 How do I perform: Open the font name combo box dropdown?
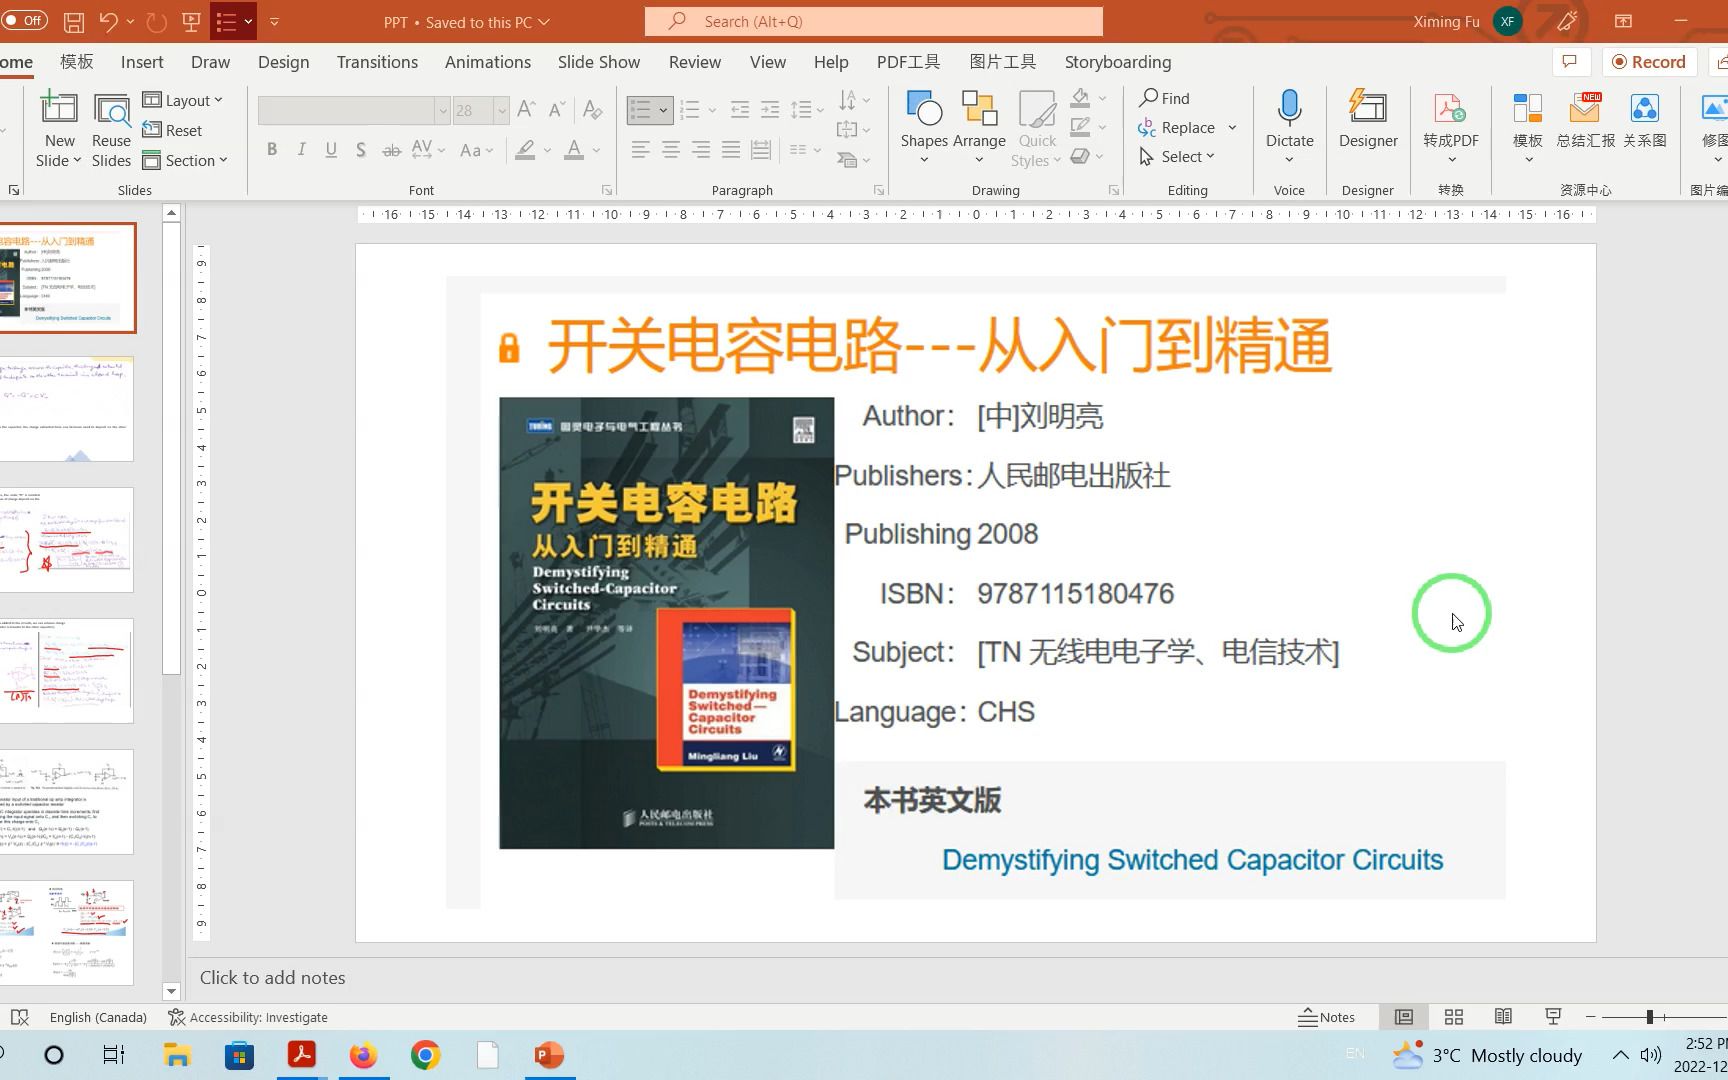442,110
